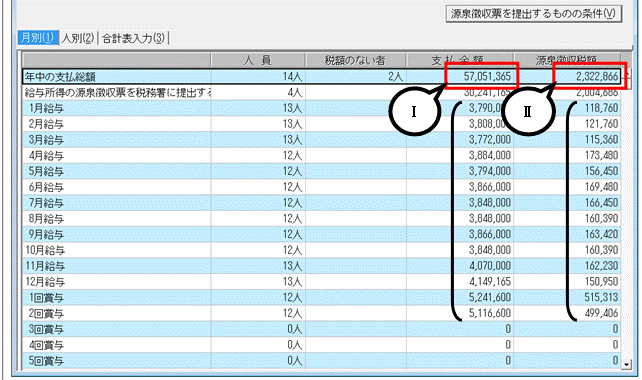This screenshot has width=642, height=380.
Task: Click total withholding tax 2,322,866
Action: pyautogui.click(x=597, y=76)
